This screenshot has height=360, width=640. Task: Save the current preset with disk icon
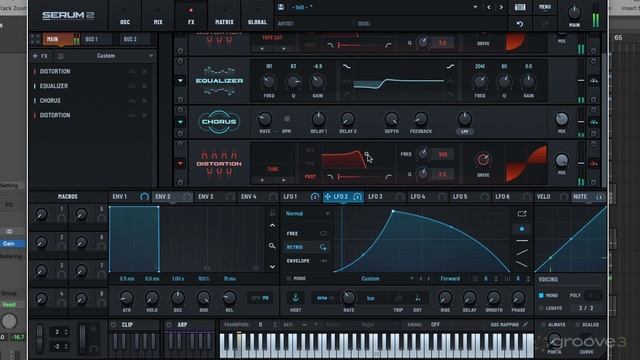tap(281, 7)
